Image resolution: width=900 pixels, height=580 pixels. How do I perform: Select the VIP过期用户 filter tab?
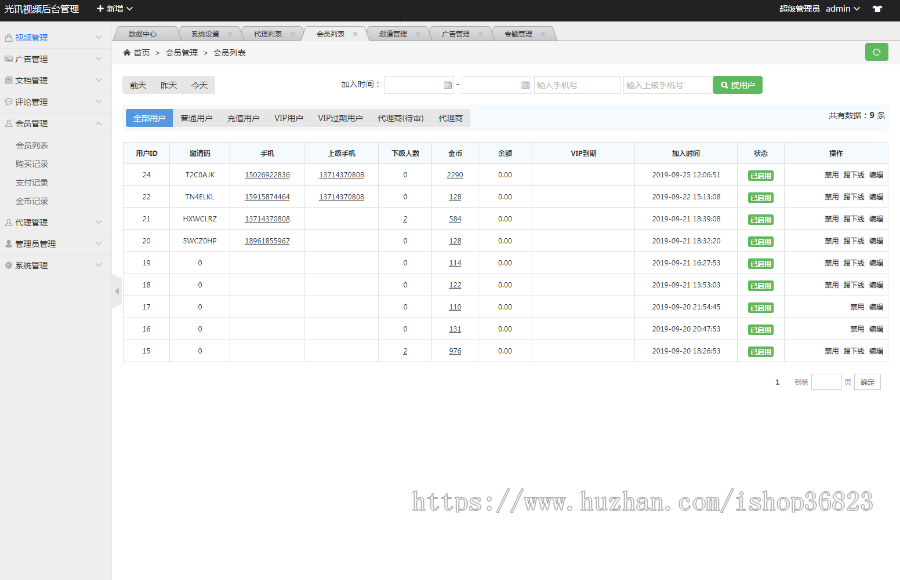340,118
